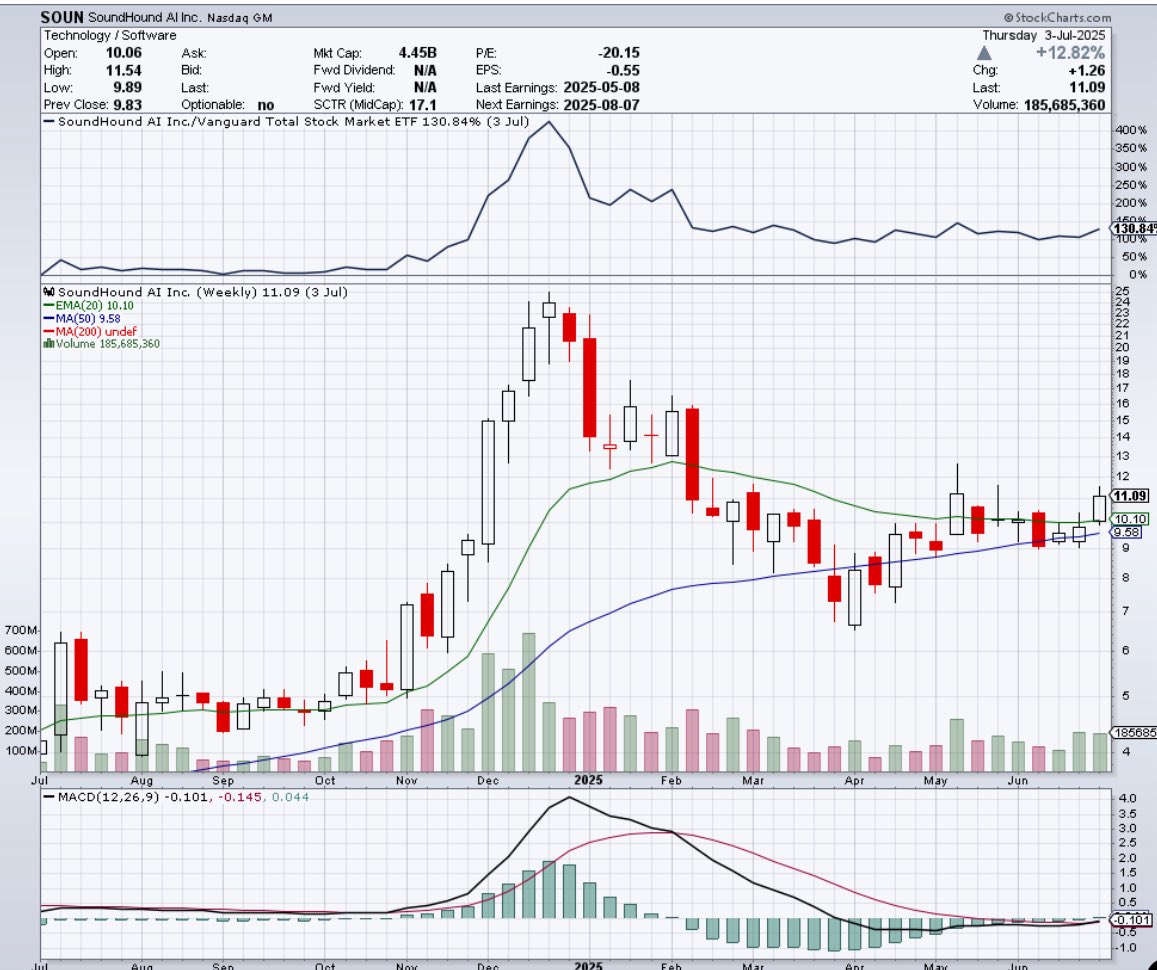Click the Volume value 185,685,360 in header
Screen dimensions: 1157x970
click(1064, 105)
